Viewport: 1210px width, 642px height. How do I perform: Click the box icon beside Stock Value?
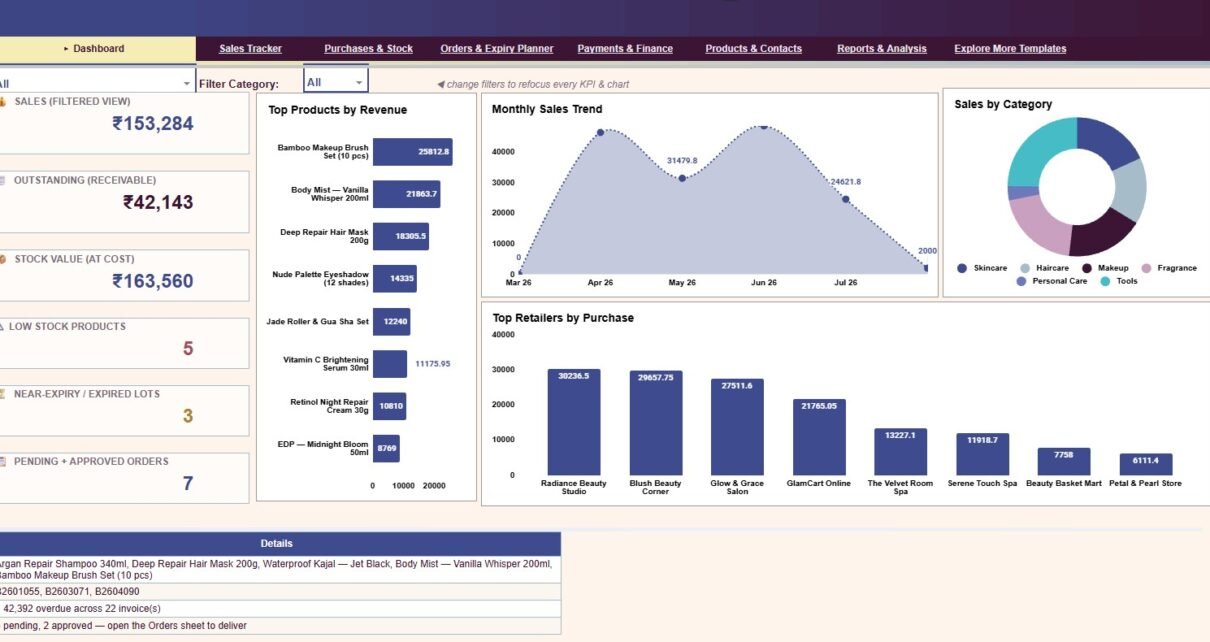(x=3, y=259)
